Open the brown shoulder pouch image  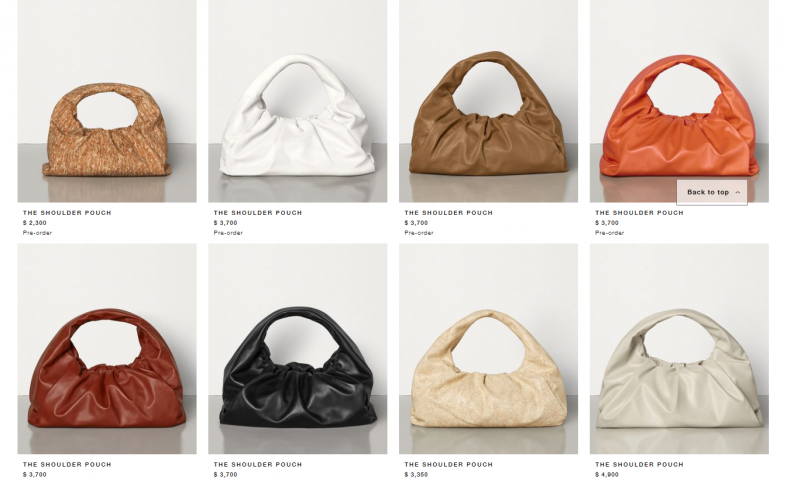(488, 101)
